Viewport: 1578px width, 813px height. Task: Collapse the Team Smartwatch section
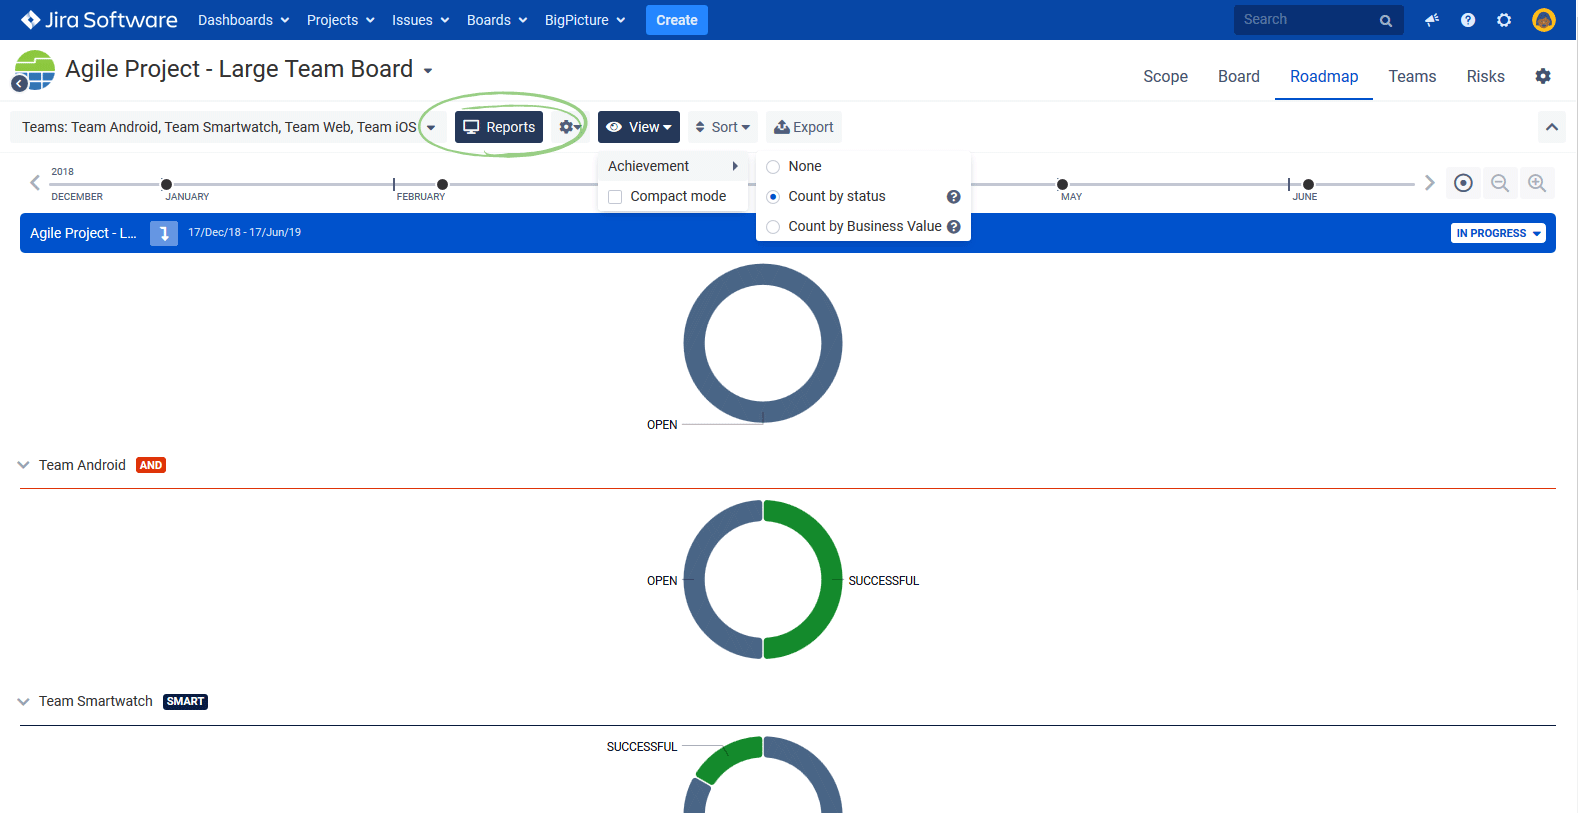[24, 702]
